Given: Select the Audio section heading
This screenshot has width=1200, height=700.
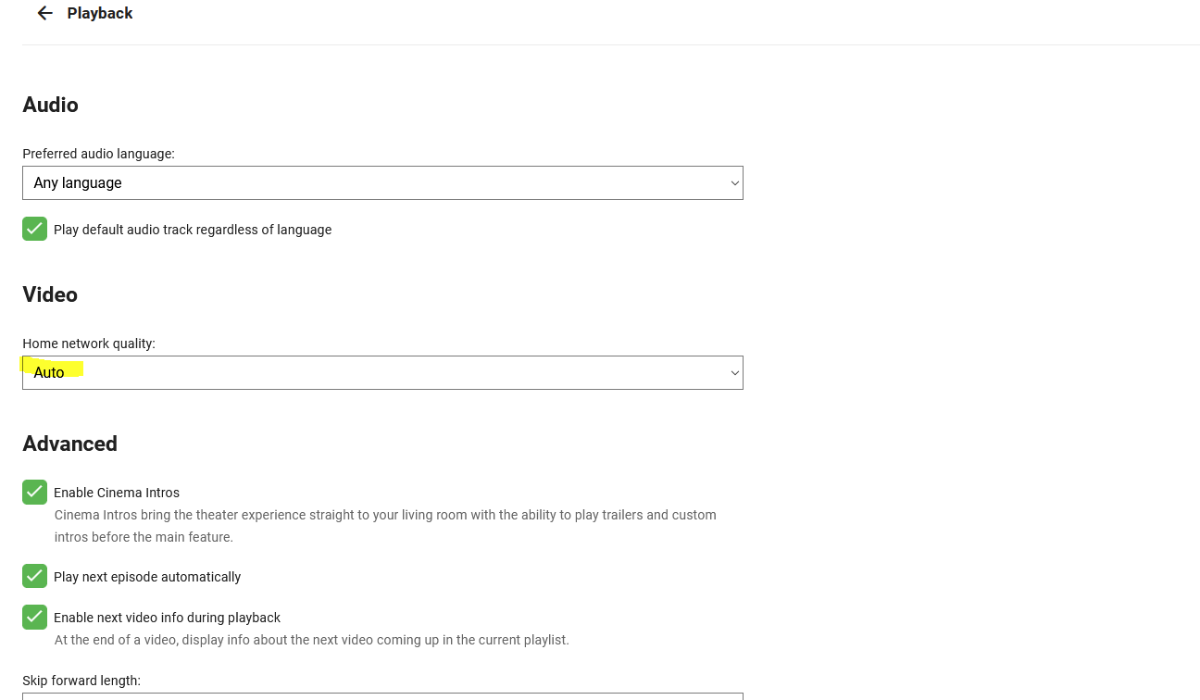Looking at the screenshot, I should [x=50, y=105].
